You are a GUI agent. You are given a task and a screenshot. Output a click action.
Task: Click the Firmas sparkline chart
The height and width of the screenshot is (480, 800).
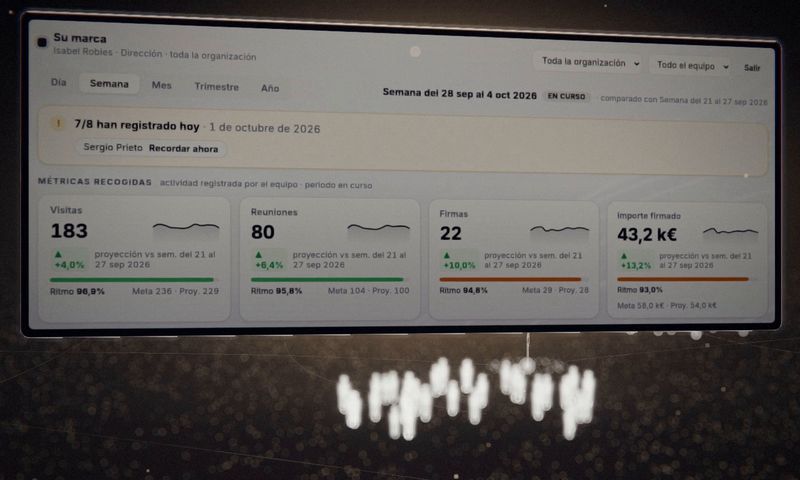[x=560, y=232]
